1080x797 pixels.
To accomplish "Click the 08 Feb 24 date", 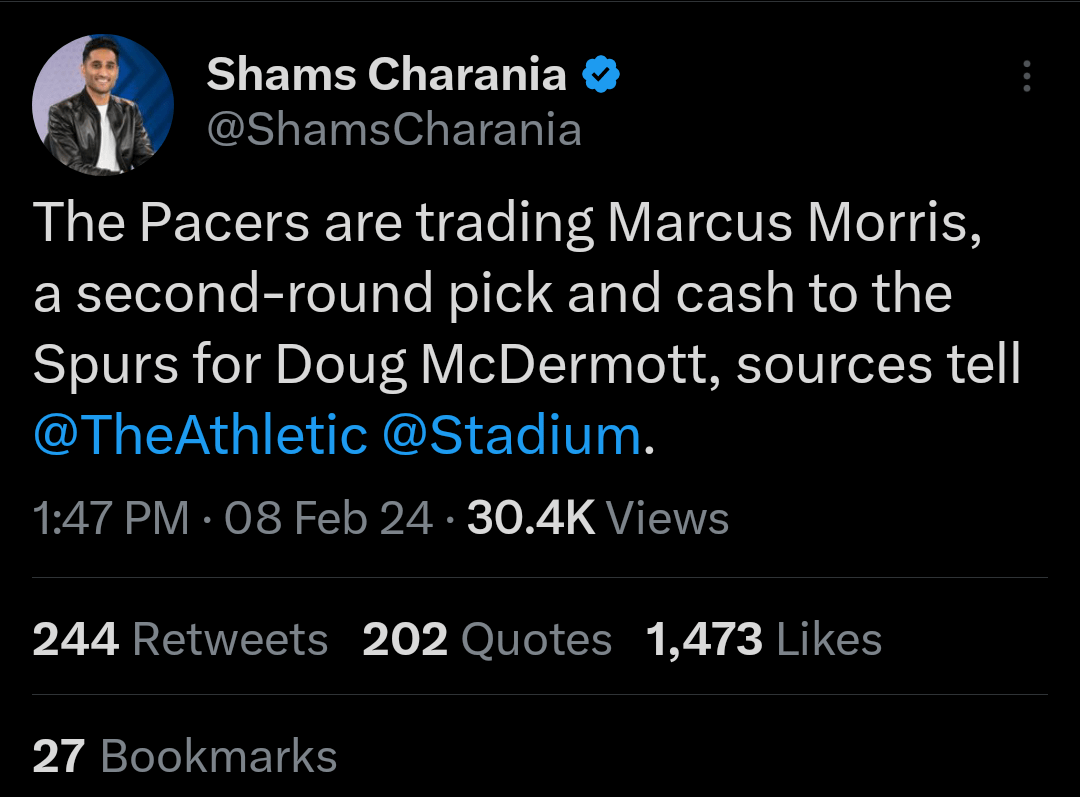I will pos(328,518).
